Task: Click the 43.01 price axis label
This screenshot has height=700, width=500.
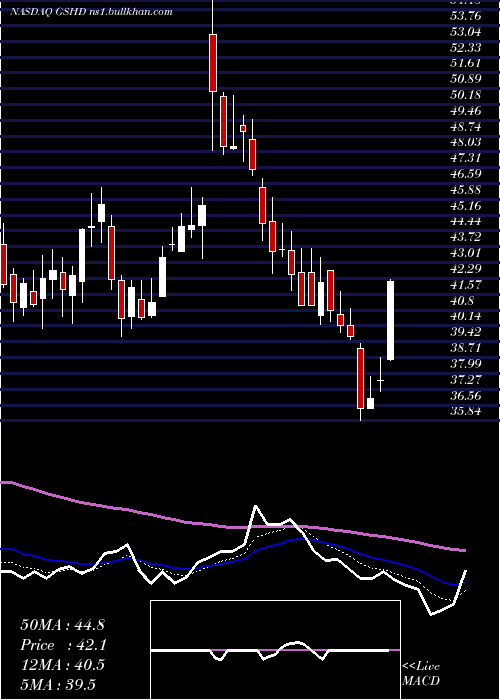Action: (x=465, y=253)
